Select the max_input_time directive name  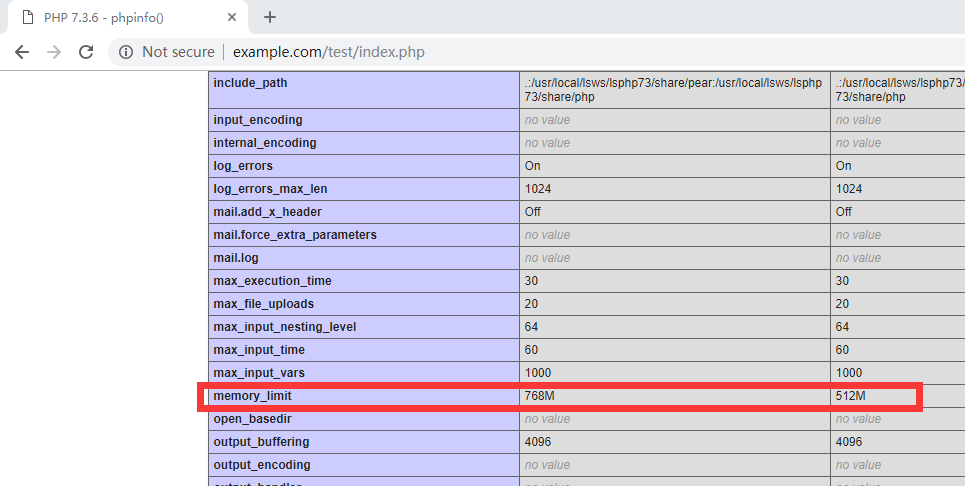(x=259, y=350)
